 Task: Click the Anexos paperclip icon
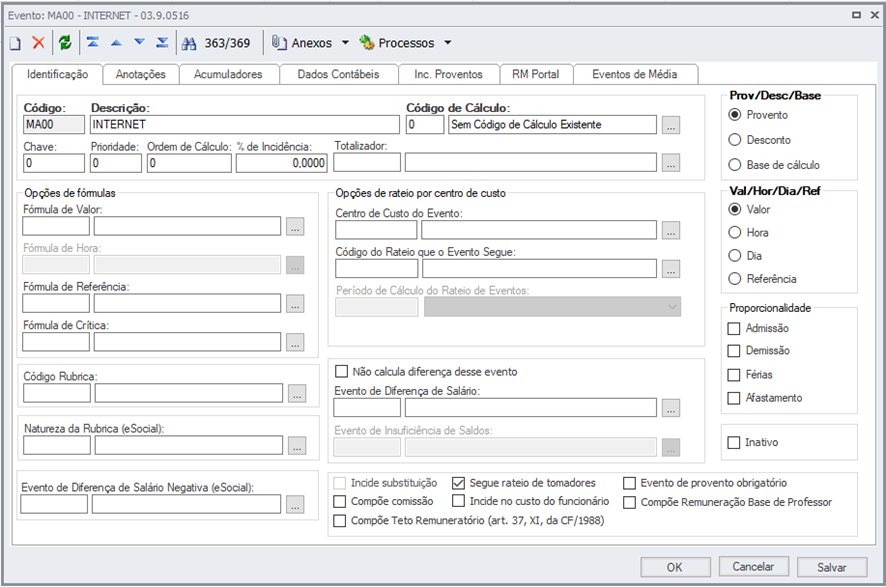[279, 42]
